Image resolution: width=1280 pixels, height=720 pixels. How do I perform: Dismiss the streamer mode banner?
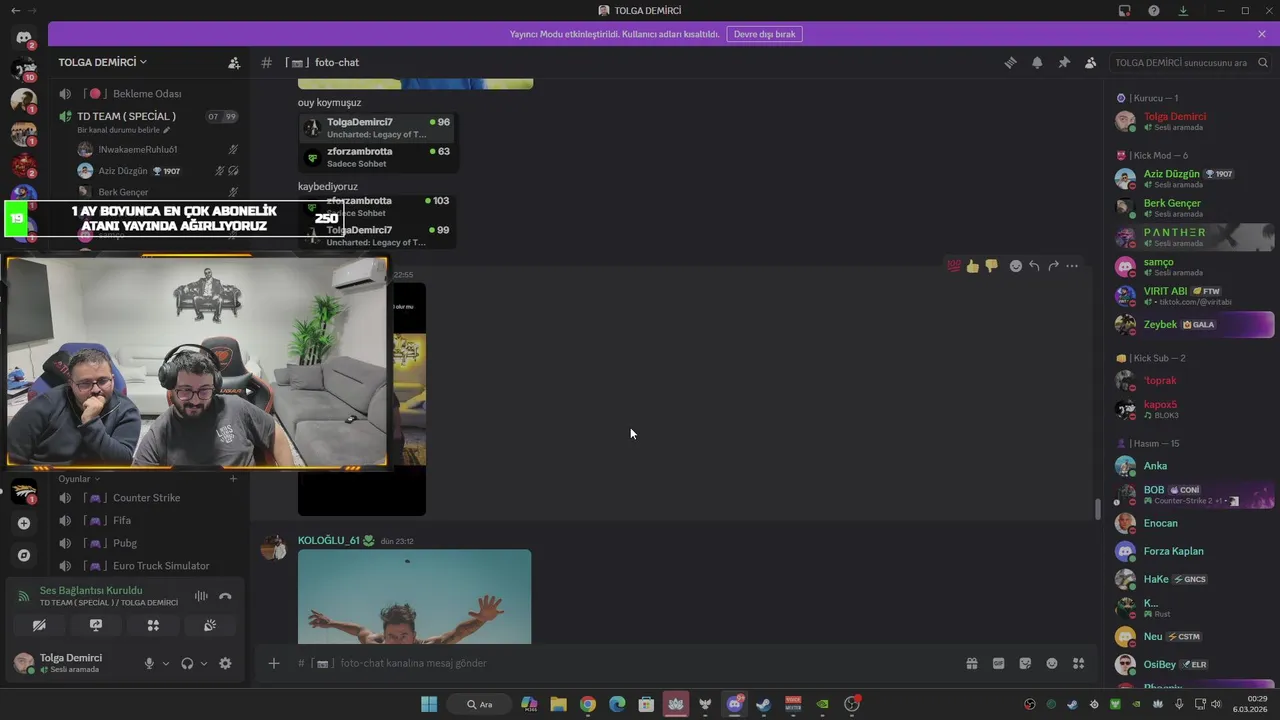(1262, 34)
